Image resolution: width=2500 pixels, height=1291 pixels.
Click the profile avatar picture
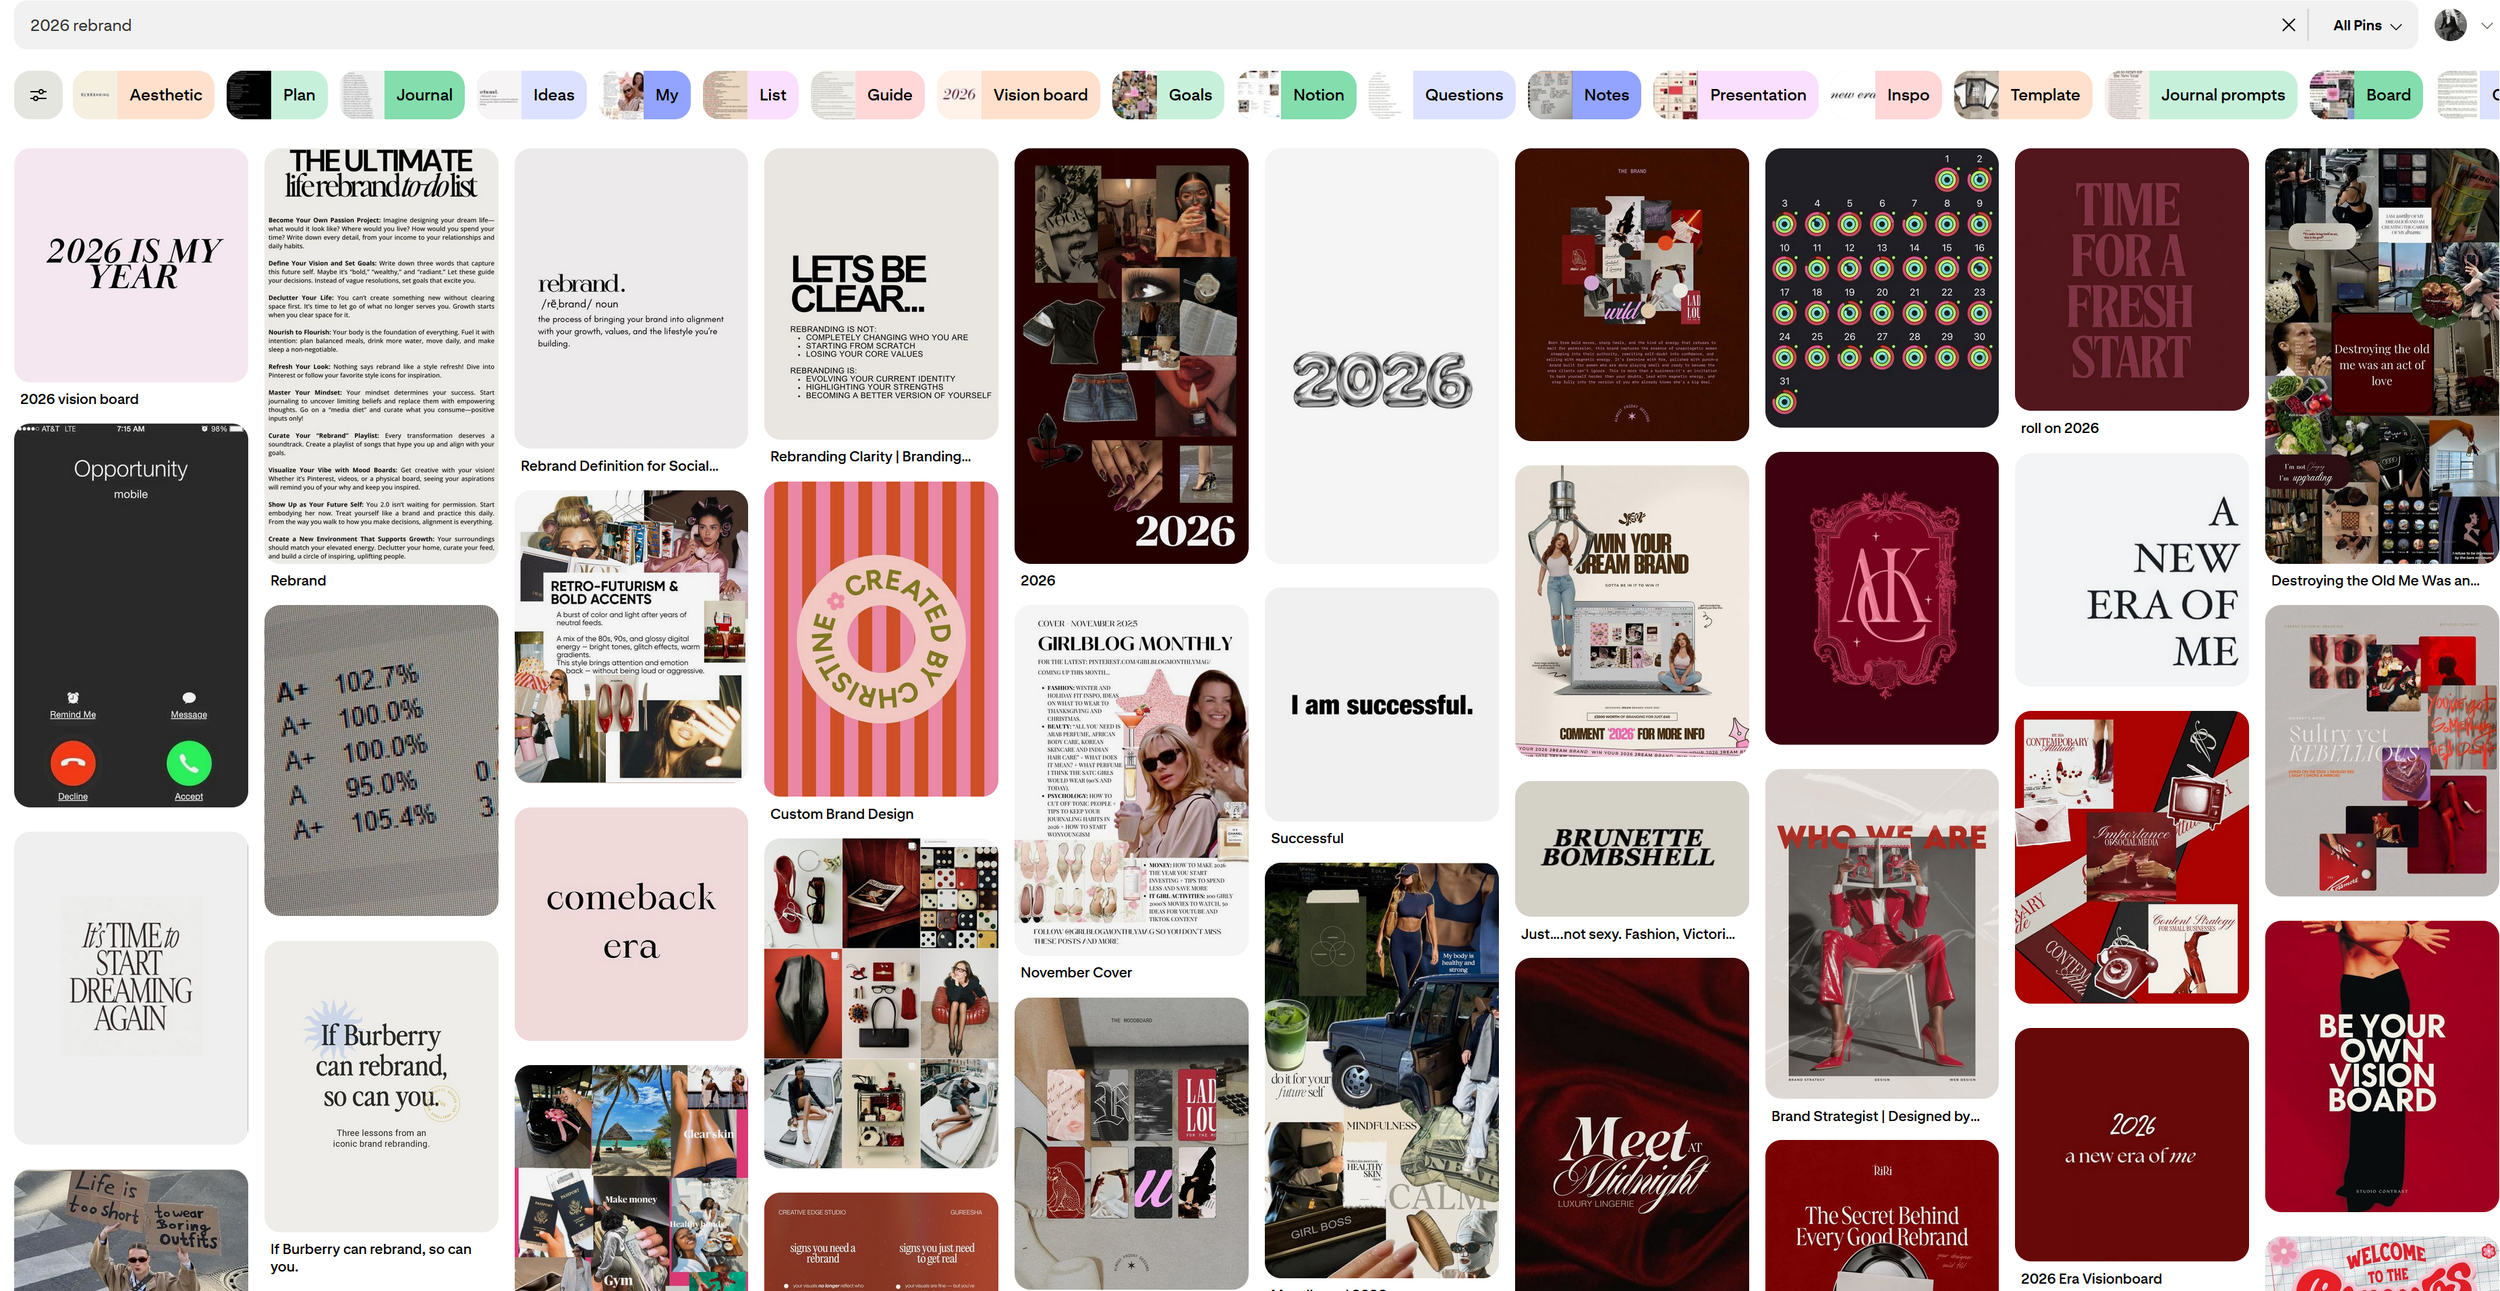tap(2450, 25)
